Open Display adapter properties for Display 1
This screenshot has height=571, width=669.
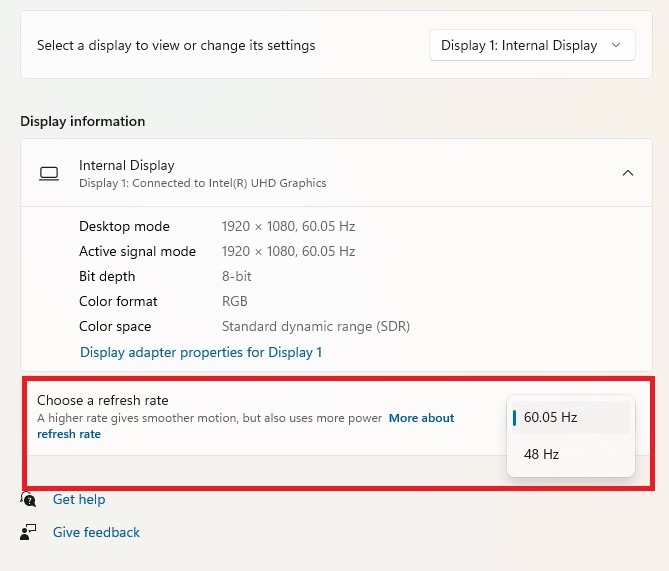pyautogui.click(x=201, y=352)
